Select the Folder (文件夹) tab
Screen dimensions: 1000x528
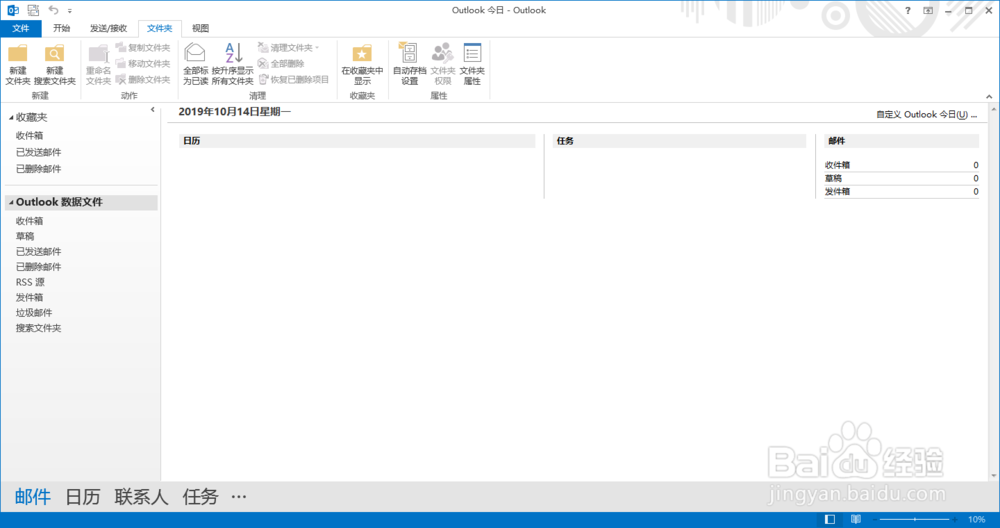pos(159,28)
